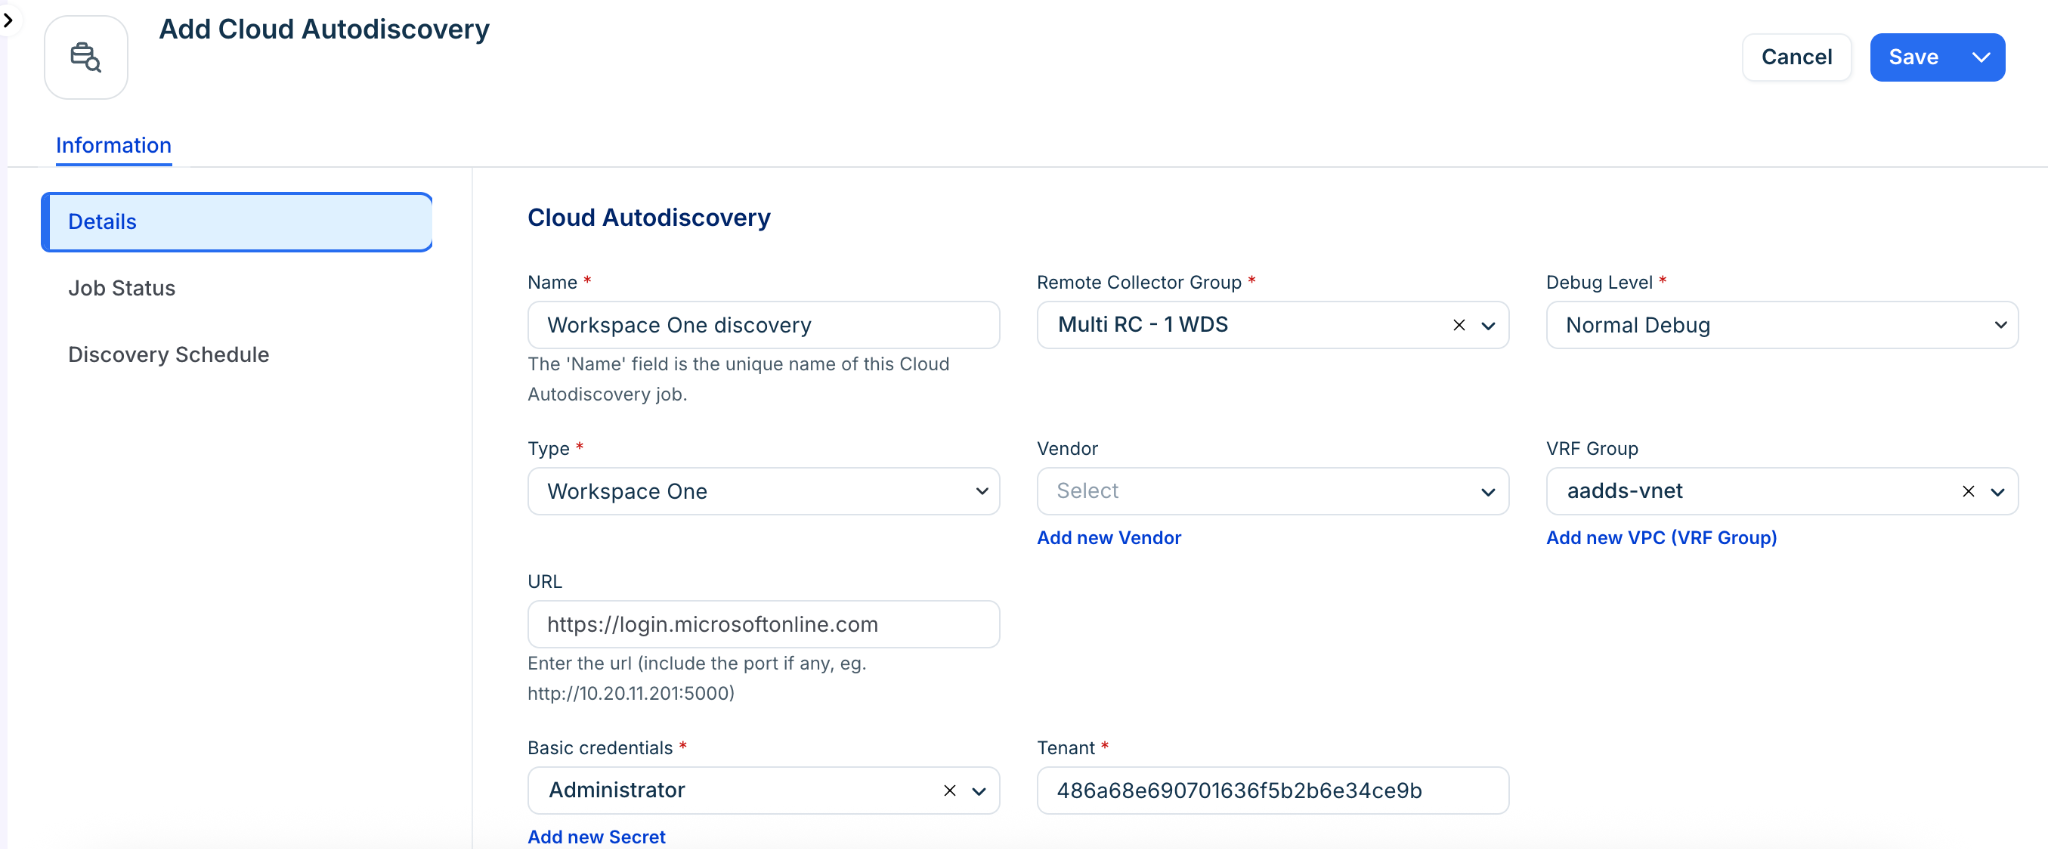Focus the URL input field
2048x849 pixels.
(x=763, y=624)
